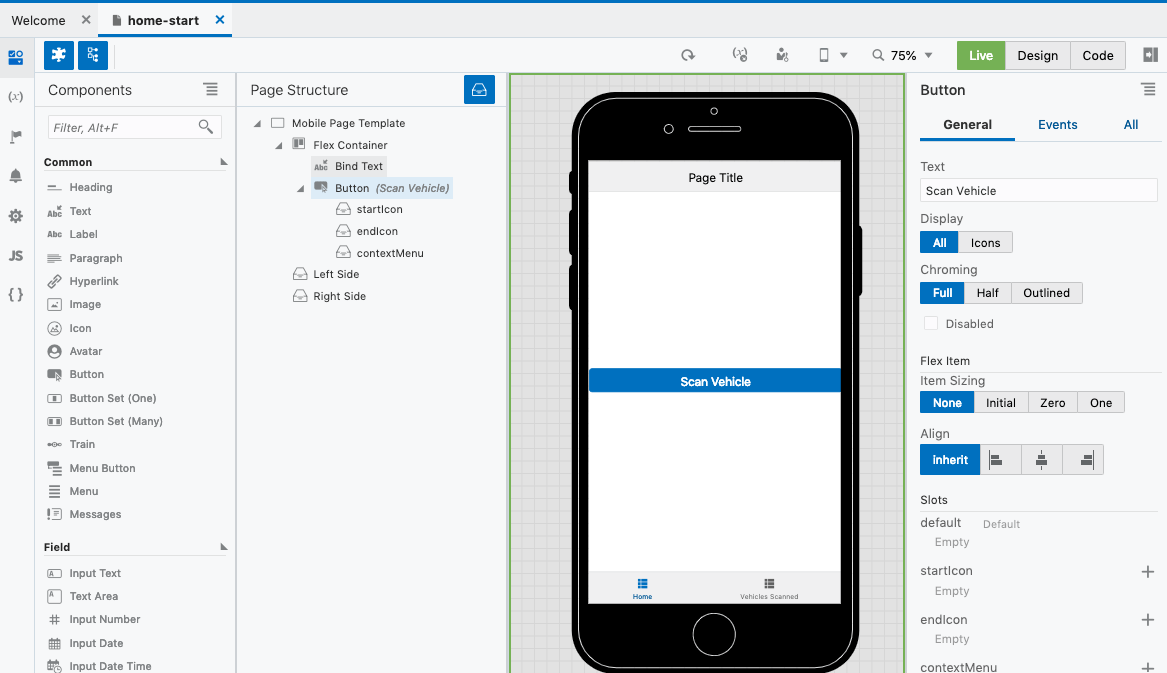Click the Page Structure slots toggle icon
This screenshot has width=1167, height=673.
click(x=479, y=90)
